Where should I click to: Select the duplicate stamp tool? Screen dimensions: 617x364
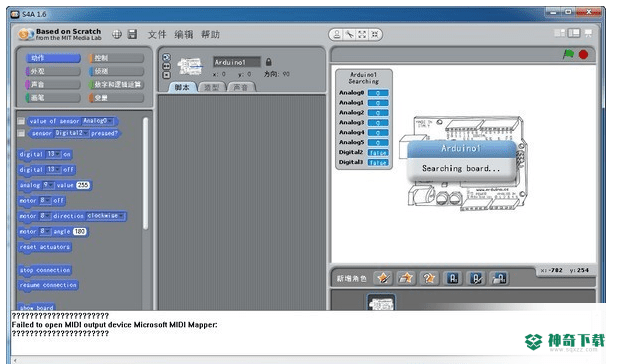pos(337,35)
